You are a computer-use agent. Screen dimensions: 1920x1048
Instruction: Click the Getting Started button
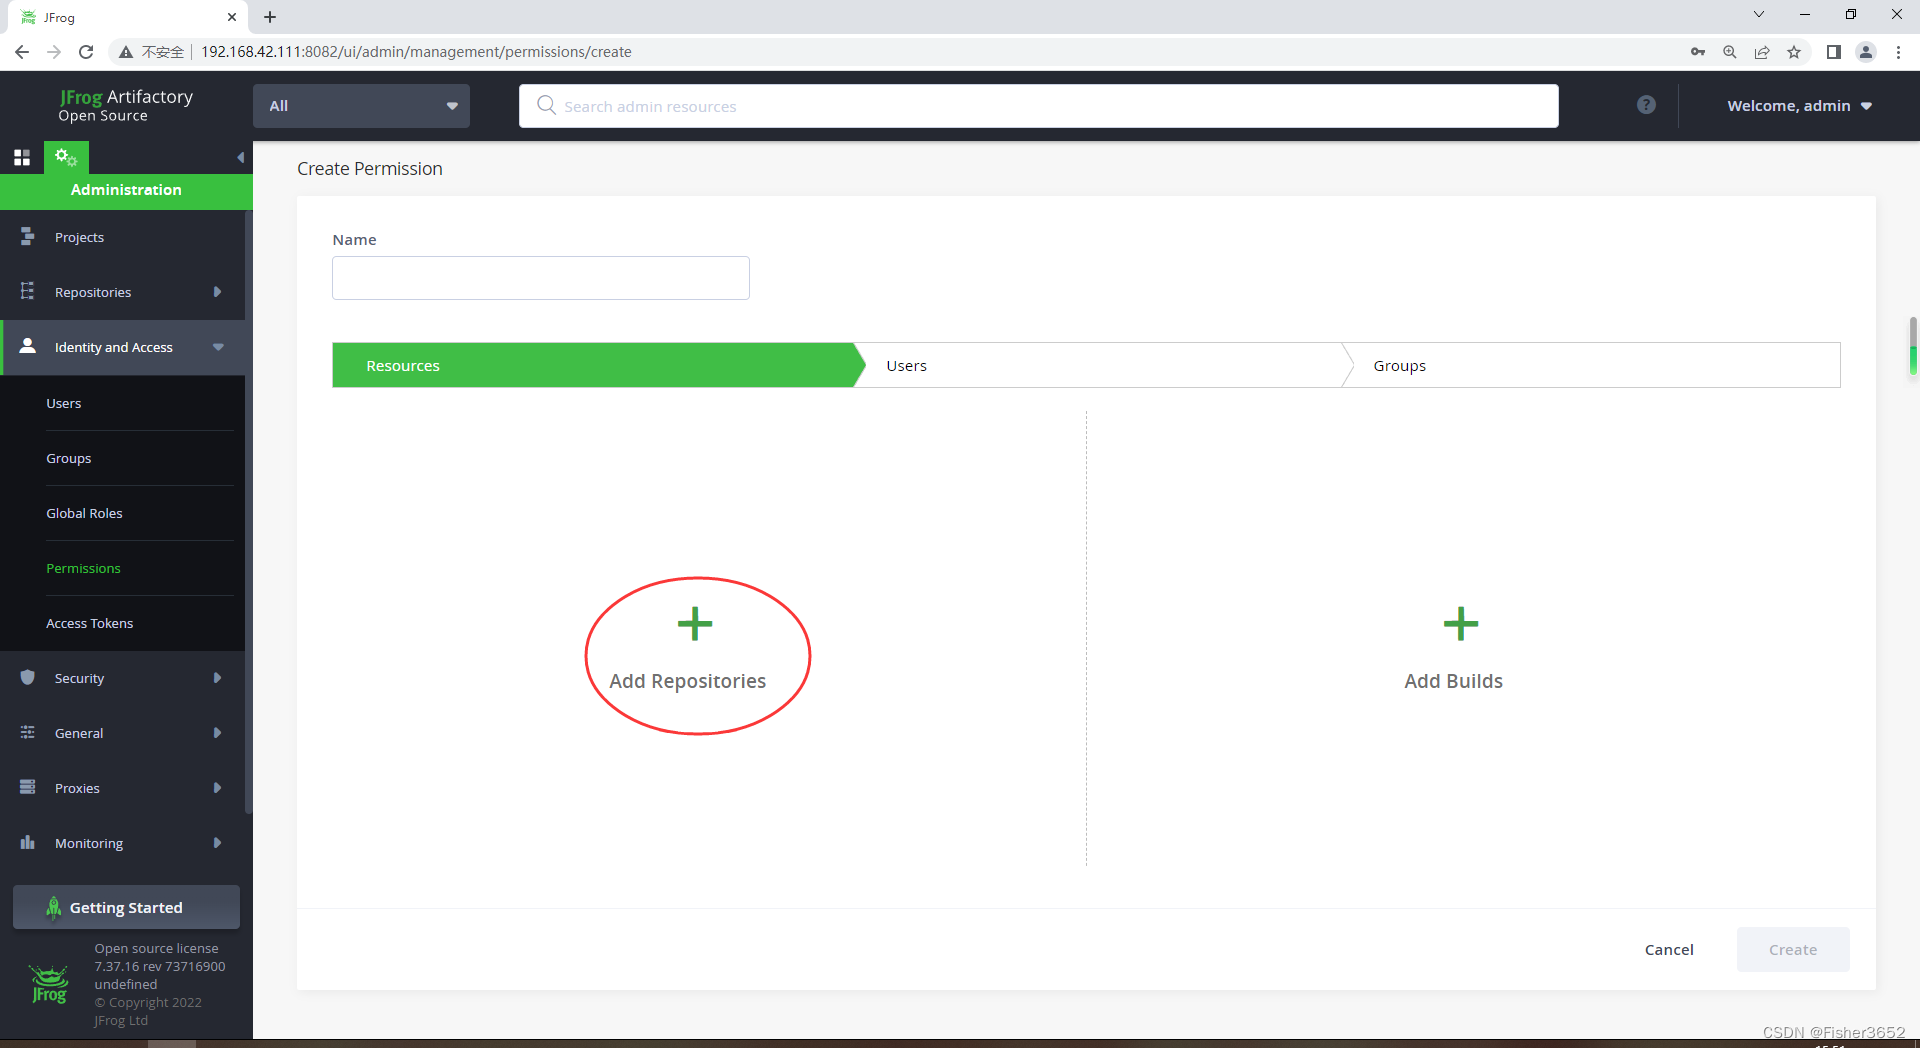126,907
